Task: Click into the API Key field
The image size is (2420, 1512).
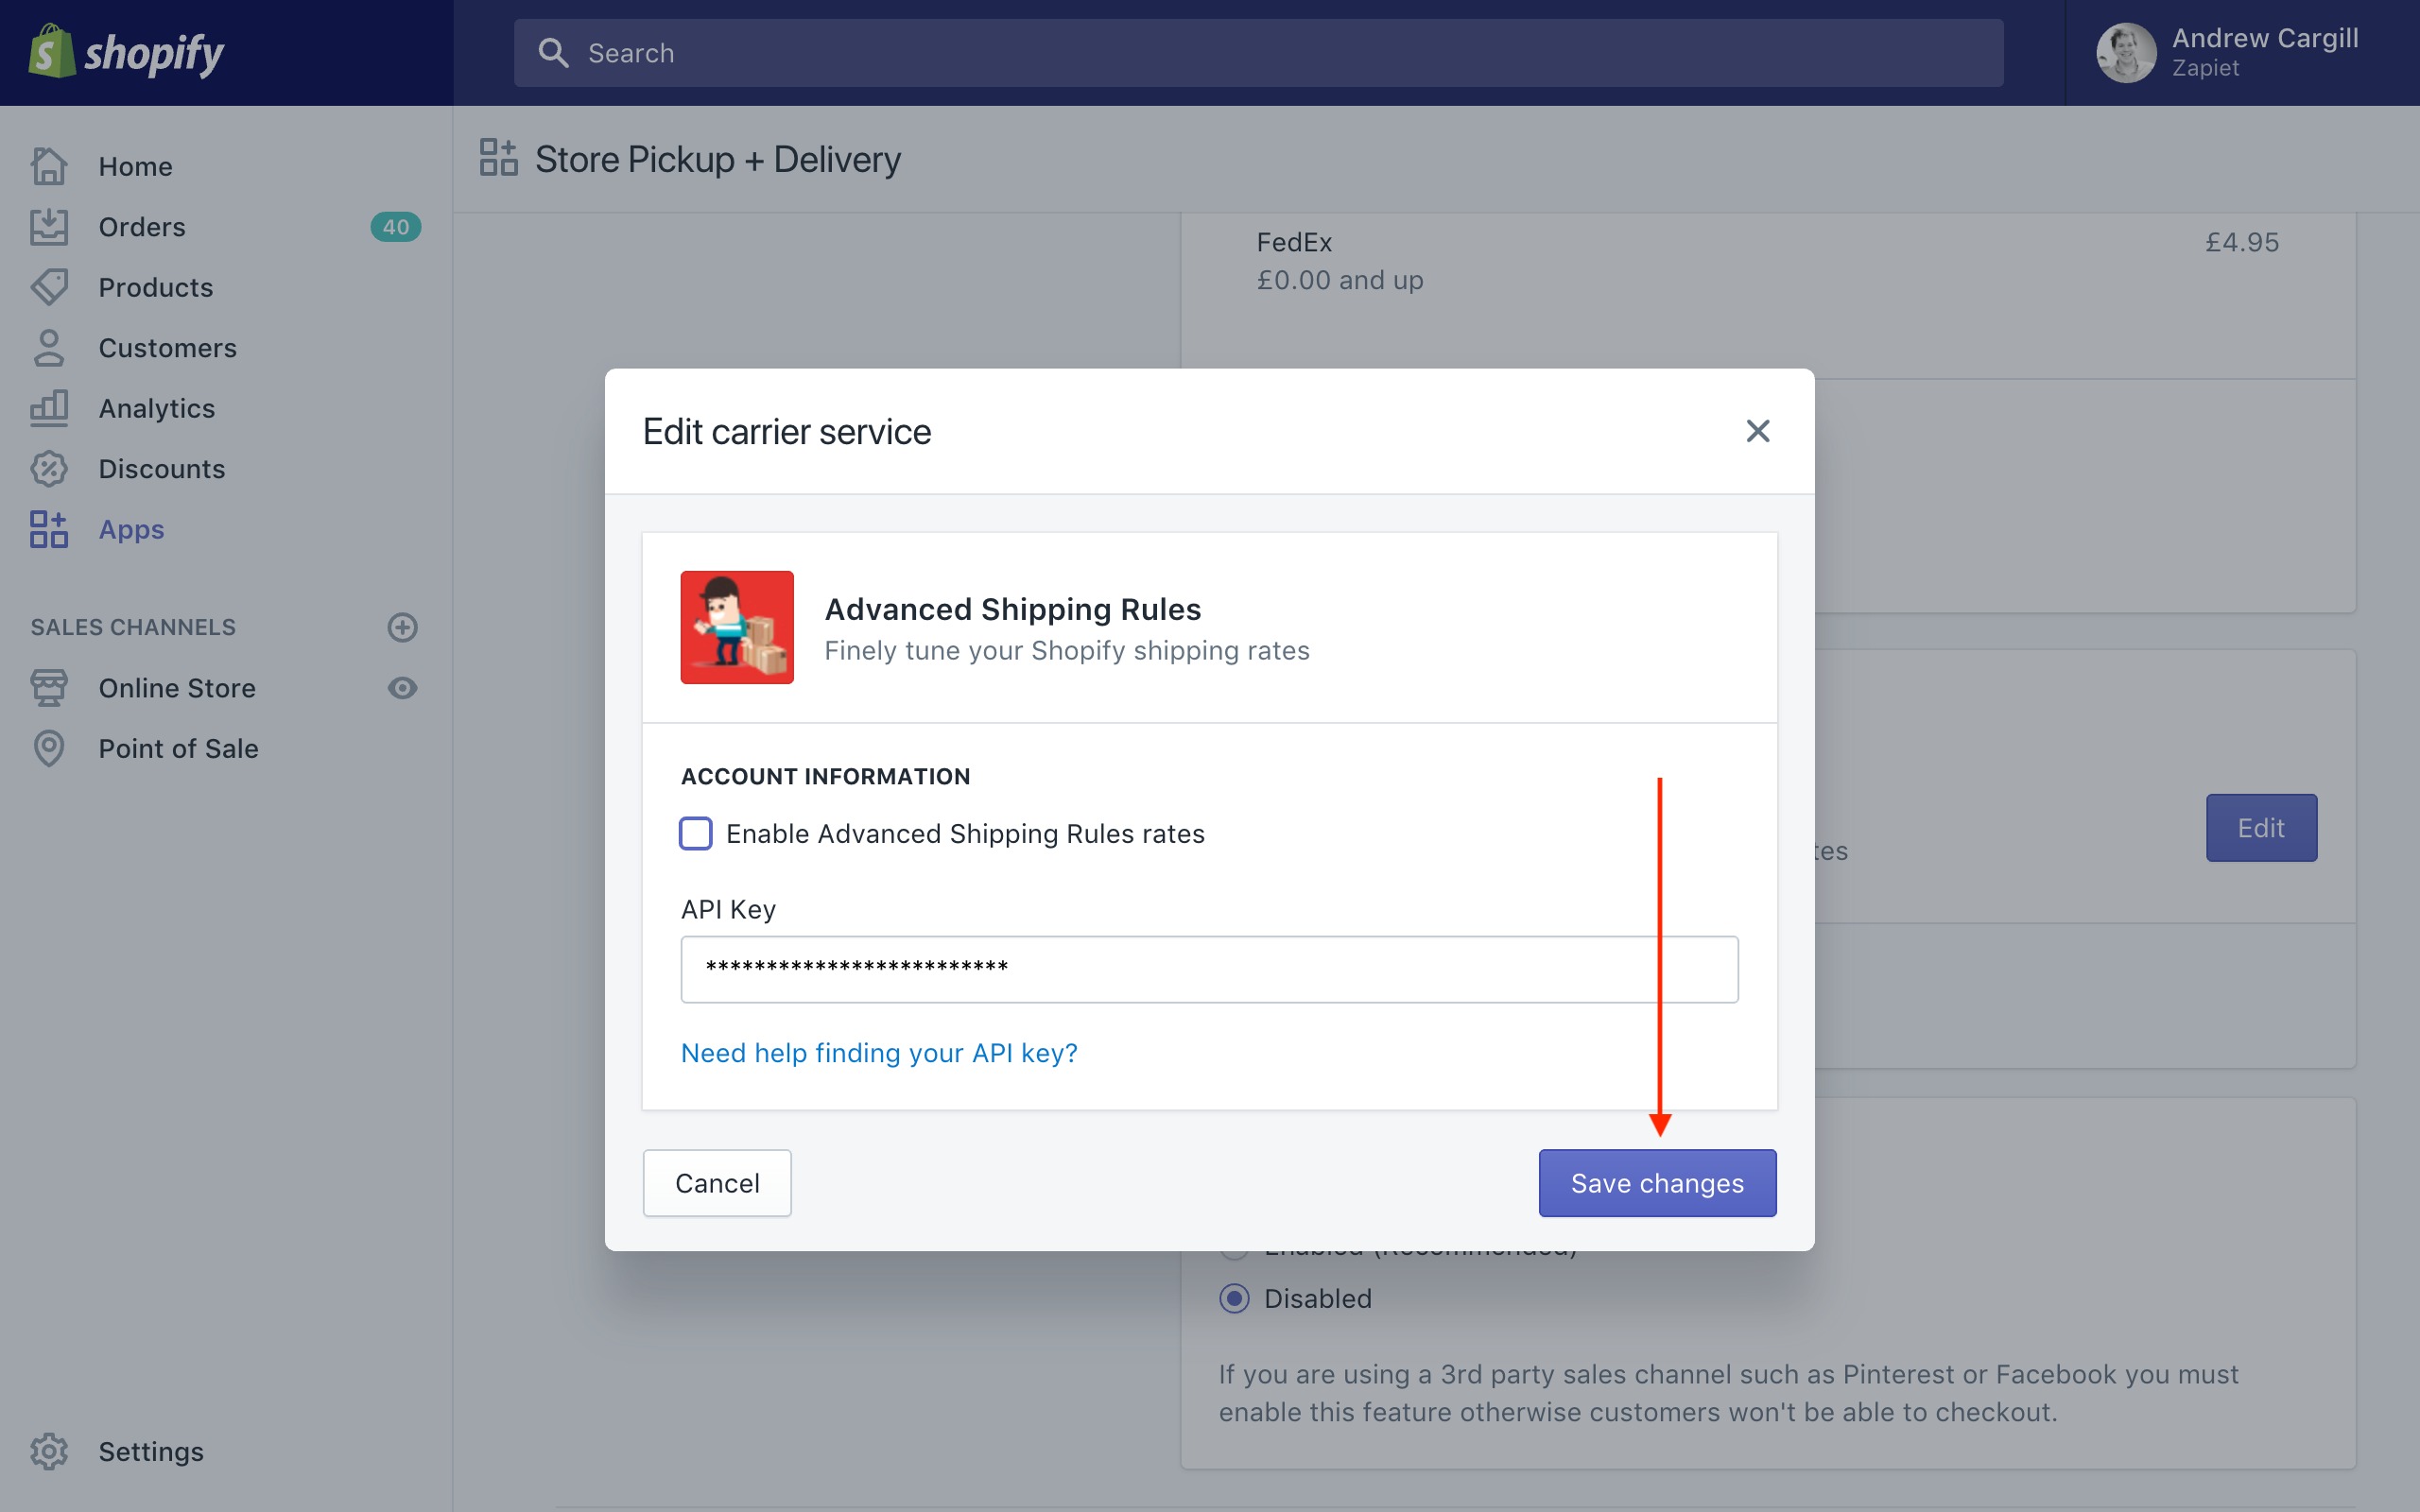Action: [1209, 969]
